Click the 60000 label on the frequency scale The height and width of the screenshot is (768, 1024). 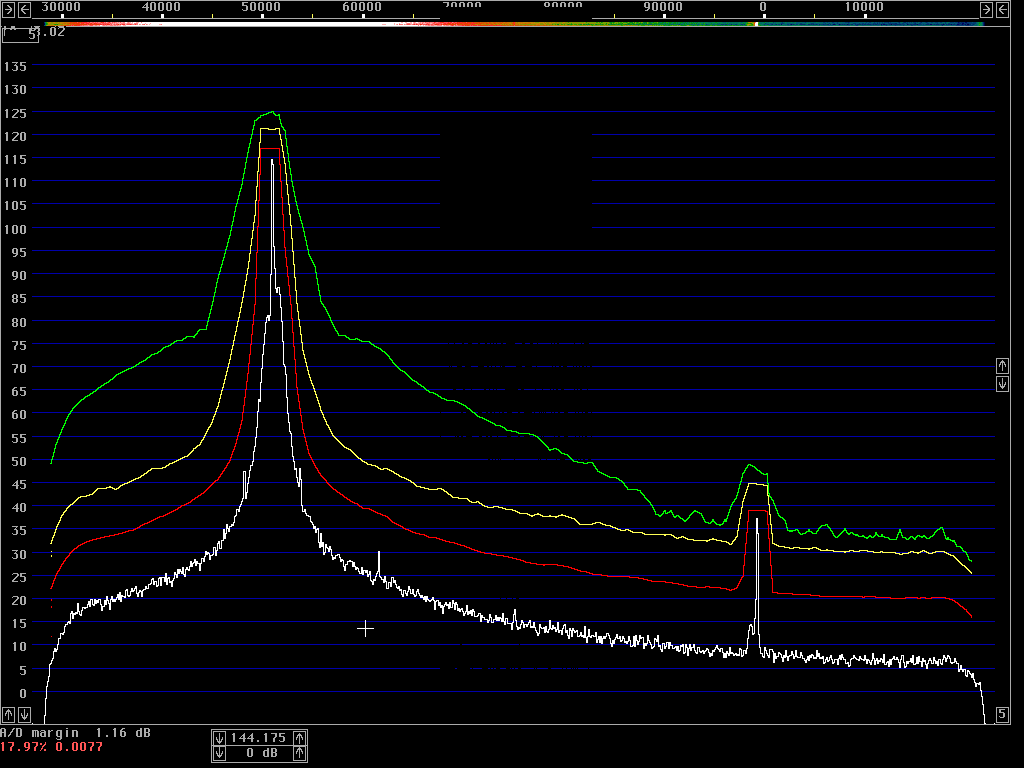point(362,7)
